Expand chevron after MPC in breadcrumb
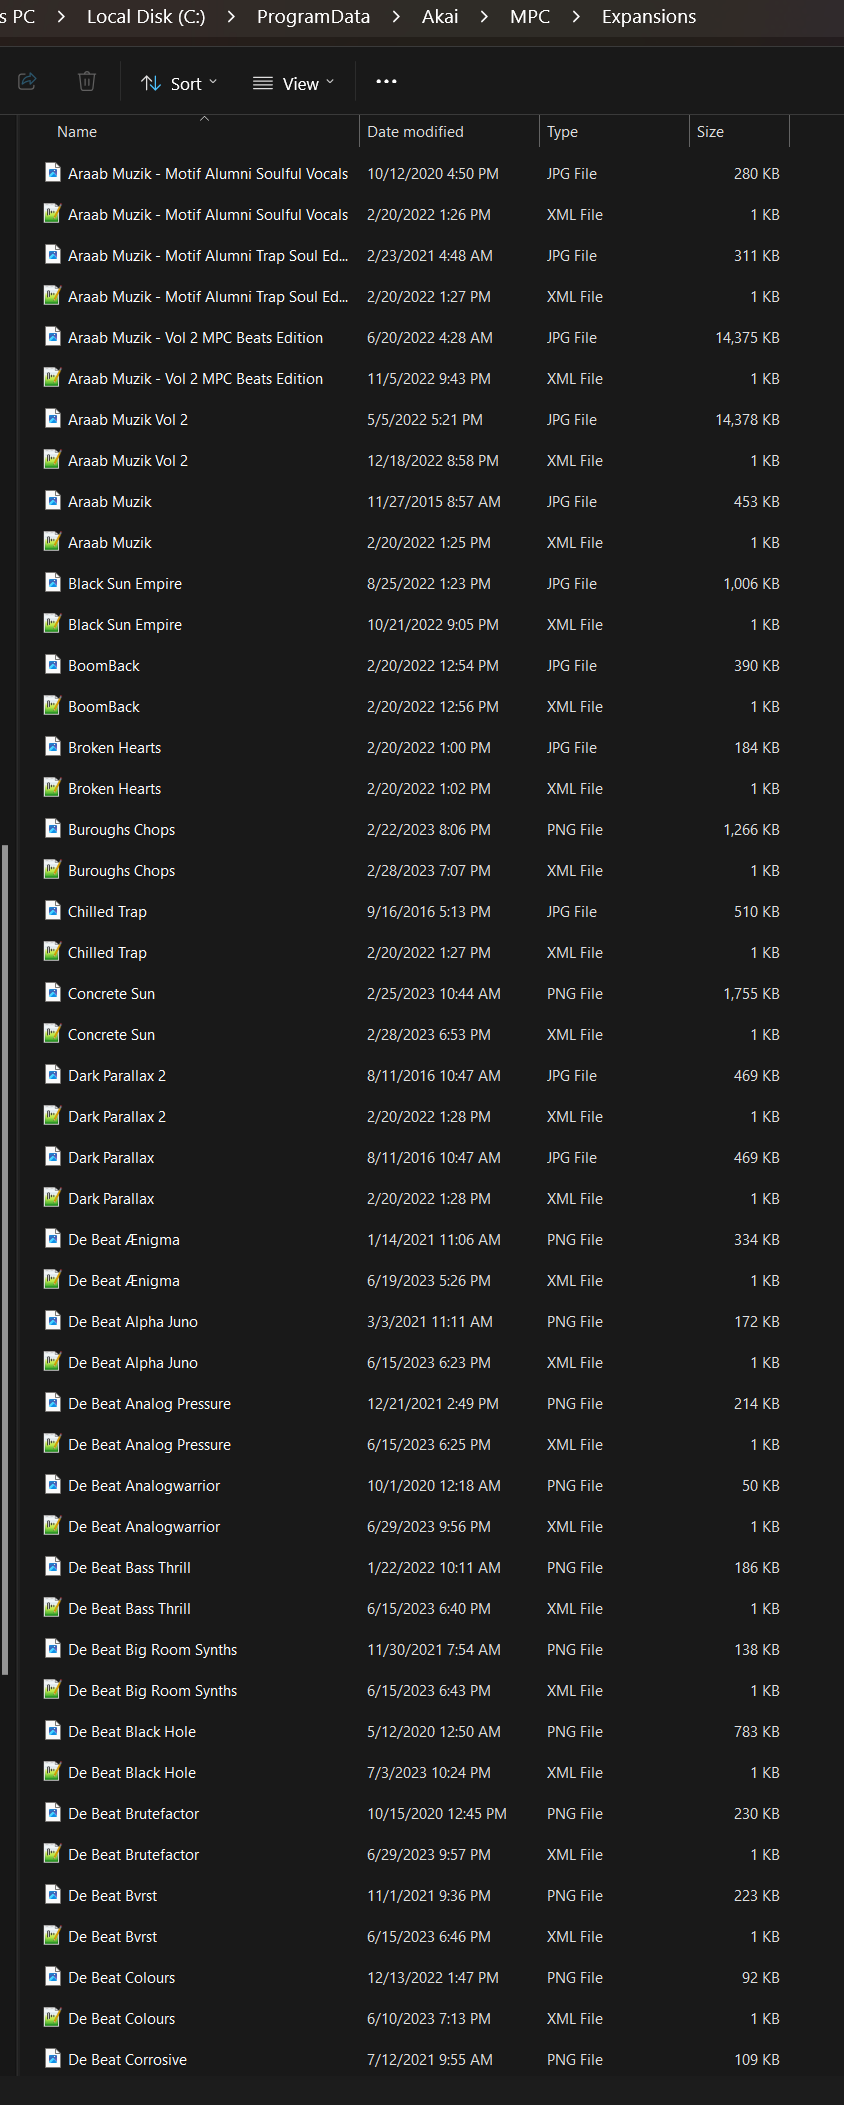This screenshot has width=844, height=2105. (576, 17)
